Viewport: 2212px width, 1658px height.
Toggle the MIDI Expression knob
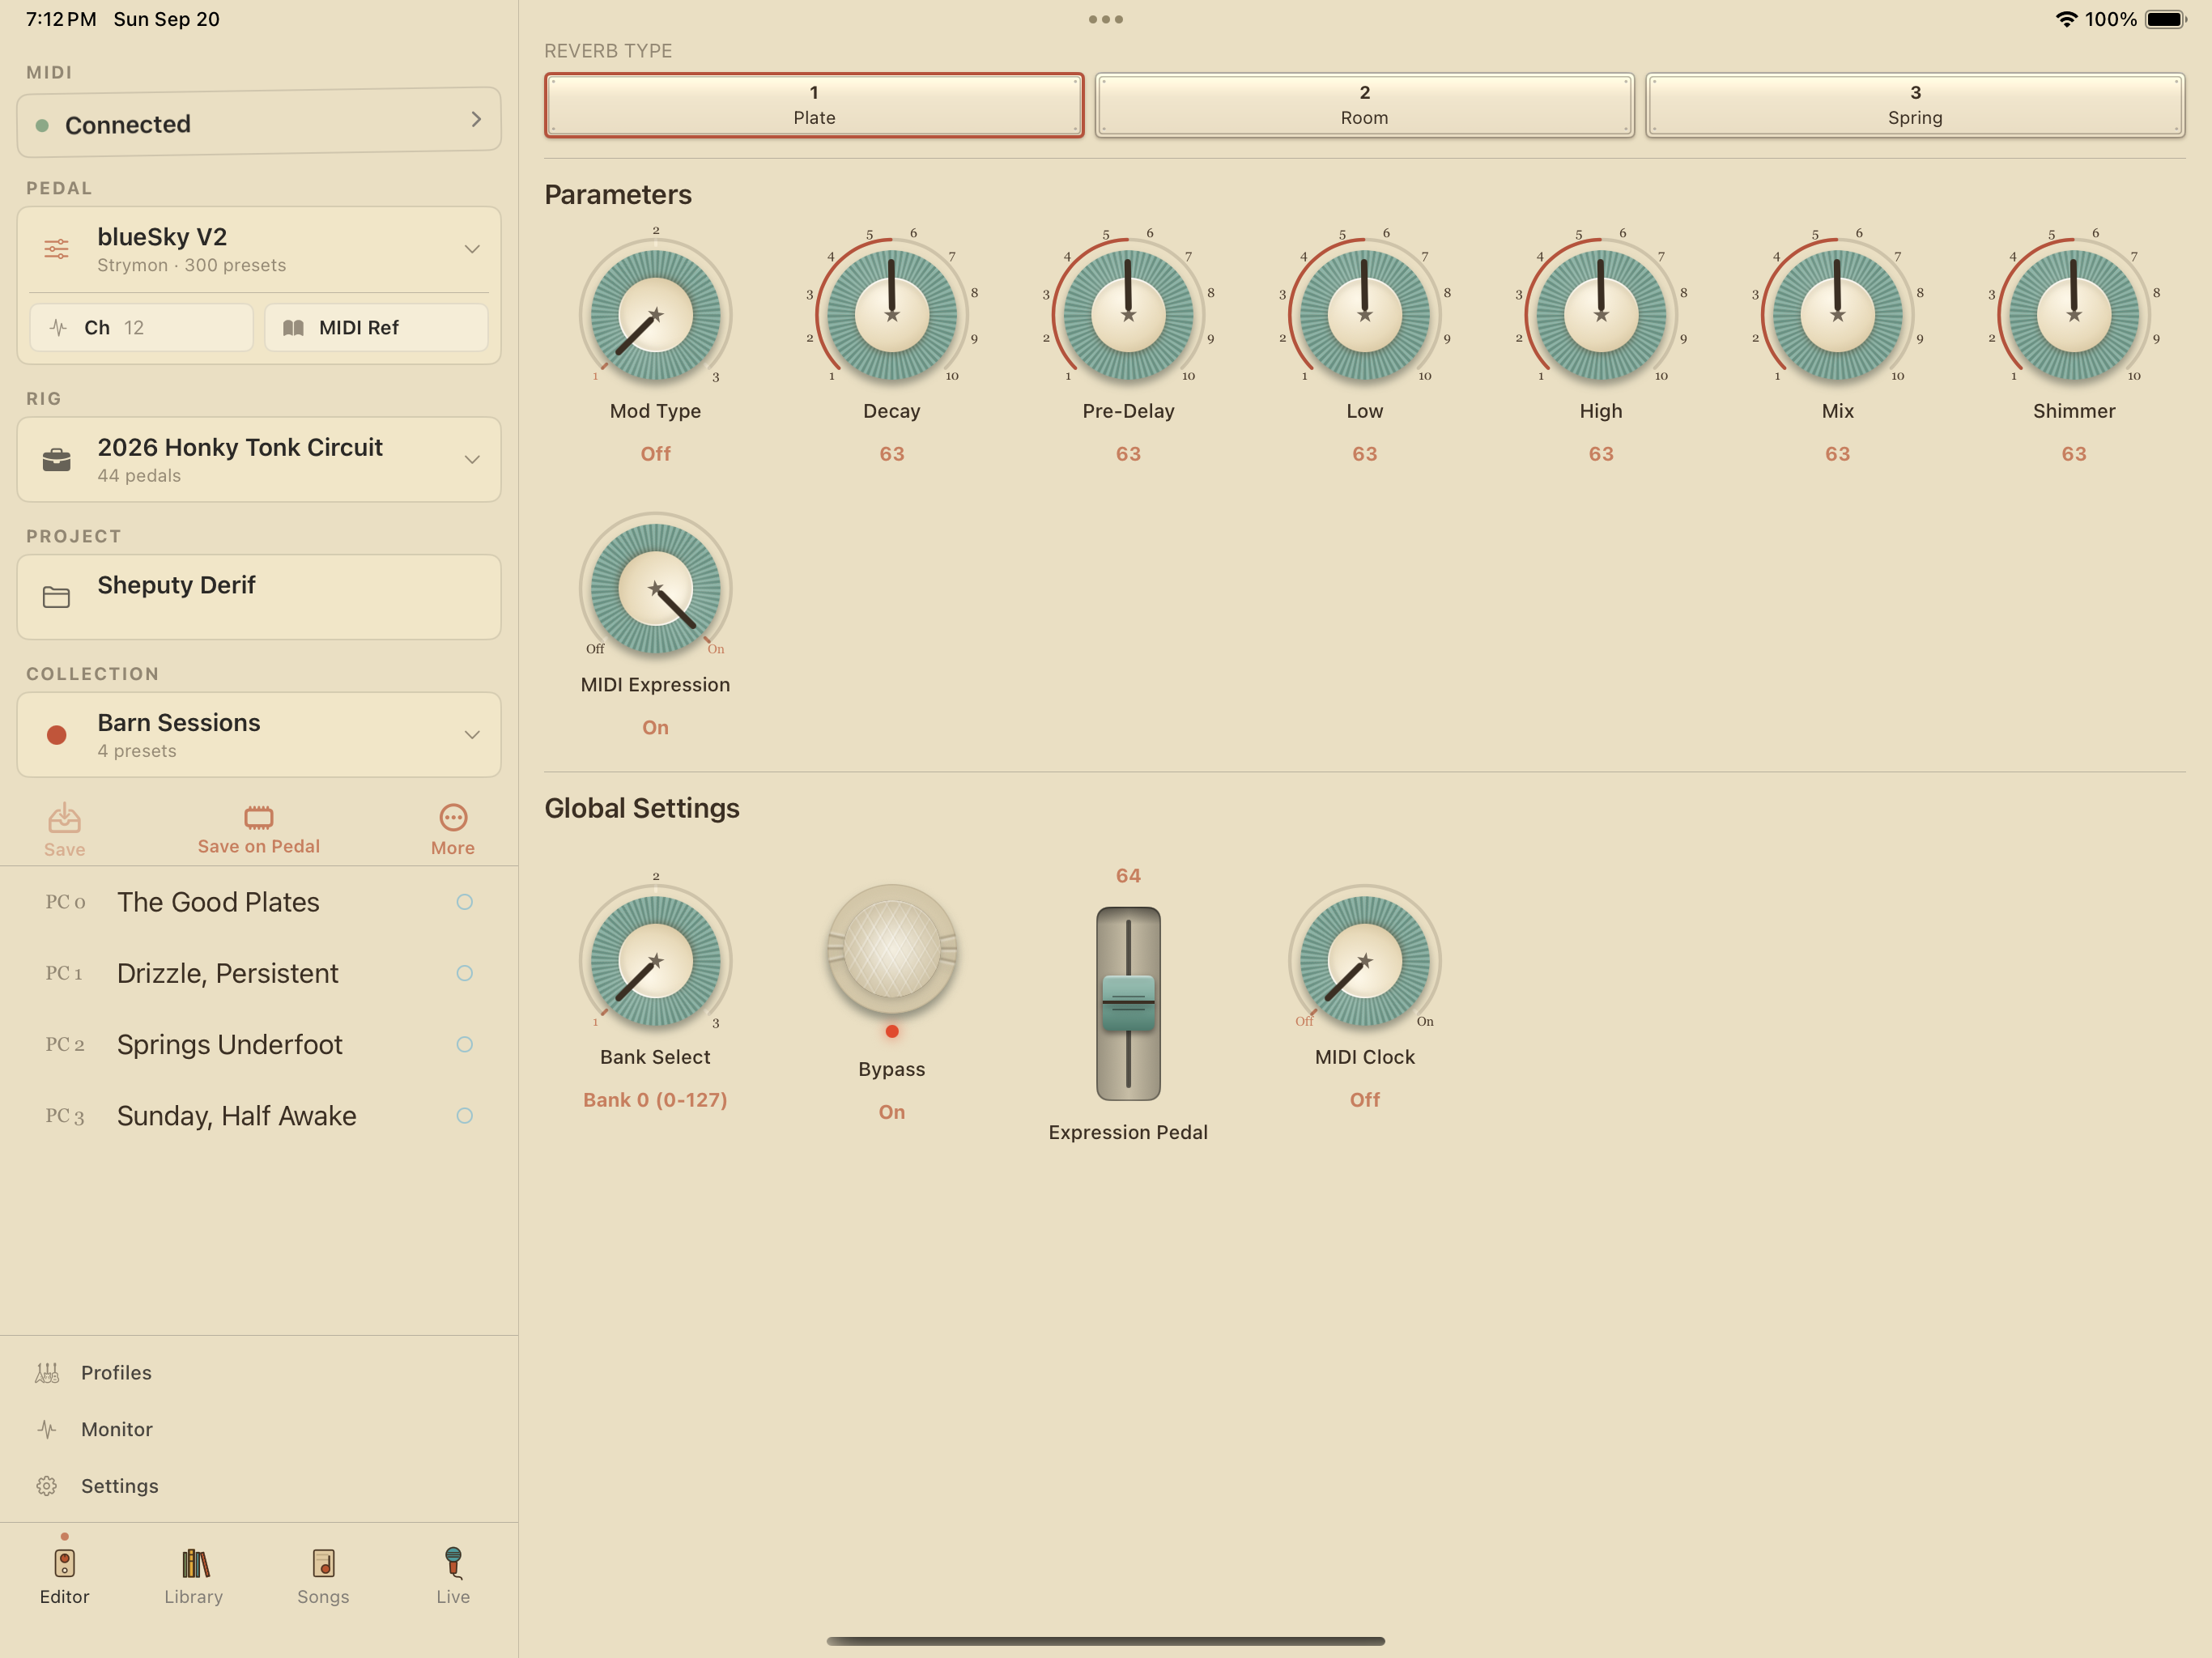click(x=656, y=588)
